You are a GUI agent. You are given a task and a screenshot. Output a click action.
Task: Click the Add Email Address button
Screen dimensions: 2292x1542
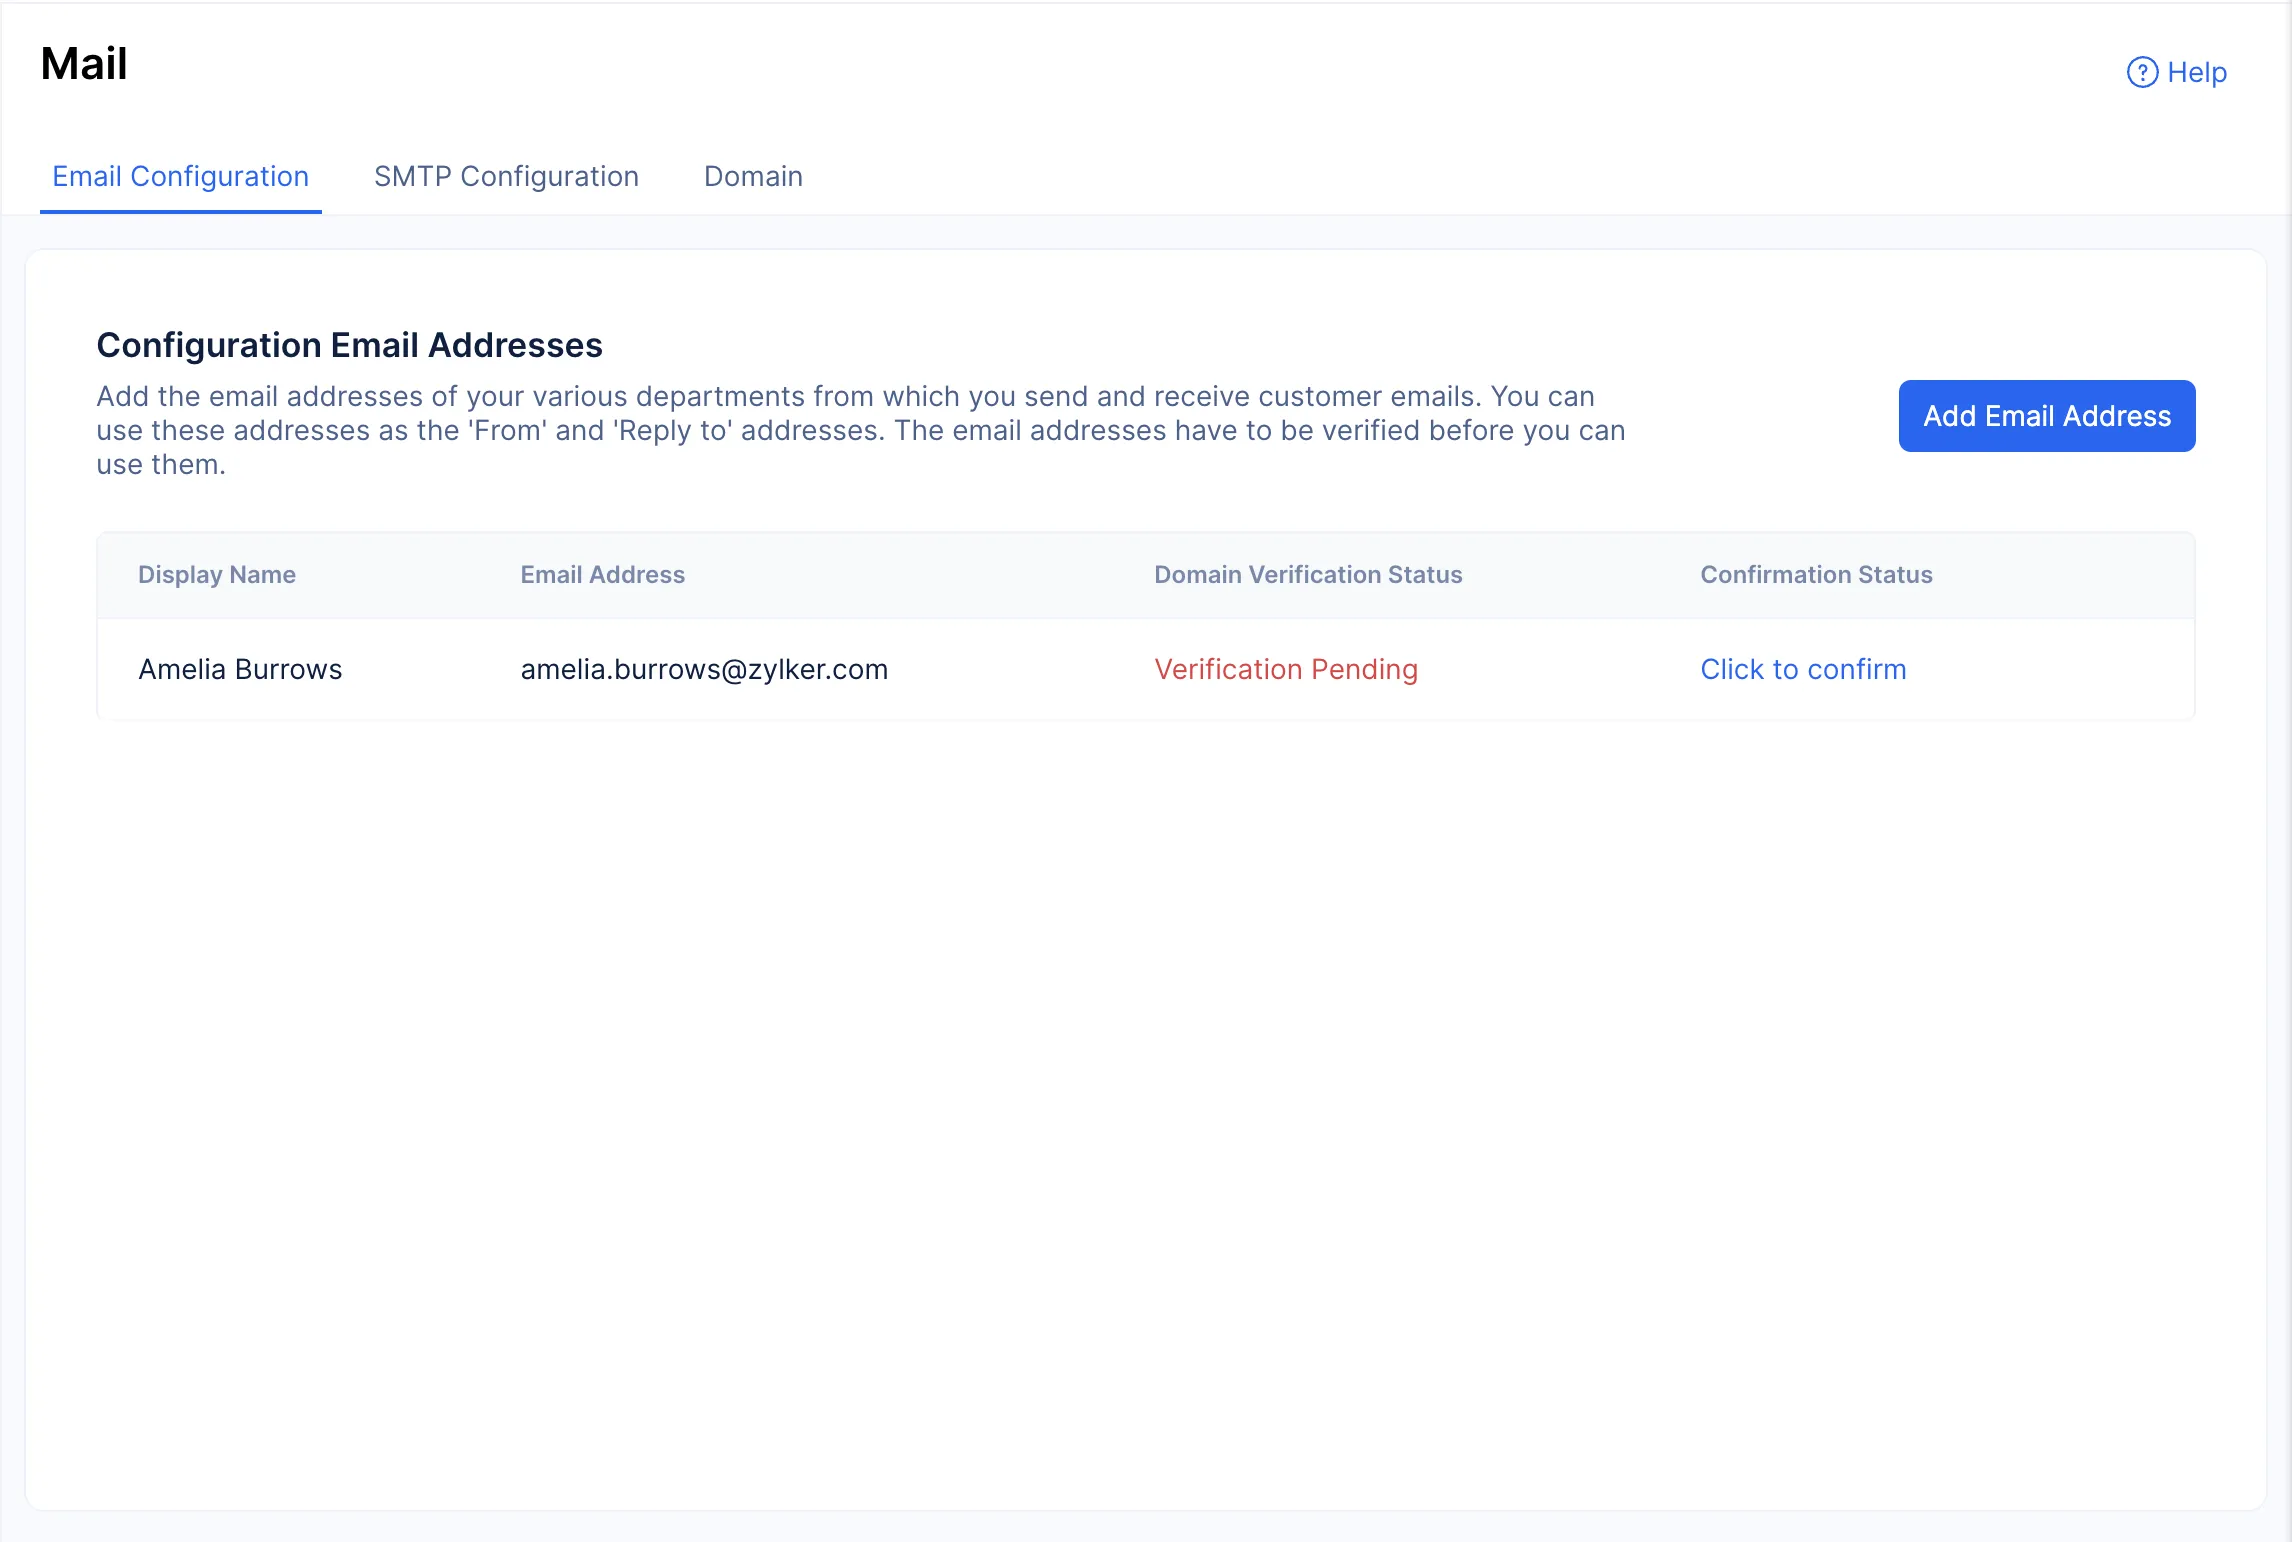[2046, 415]
